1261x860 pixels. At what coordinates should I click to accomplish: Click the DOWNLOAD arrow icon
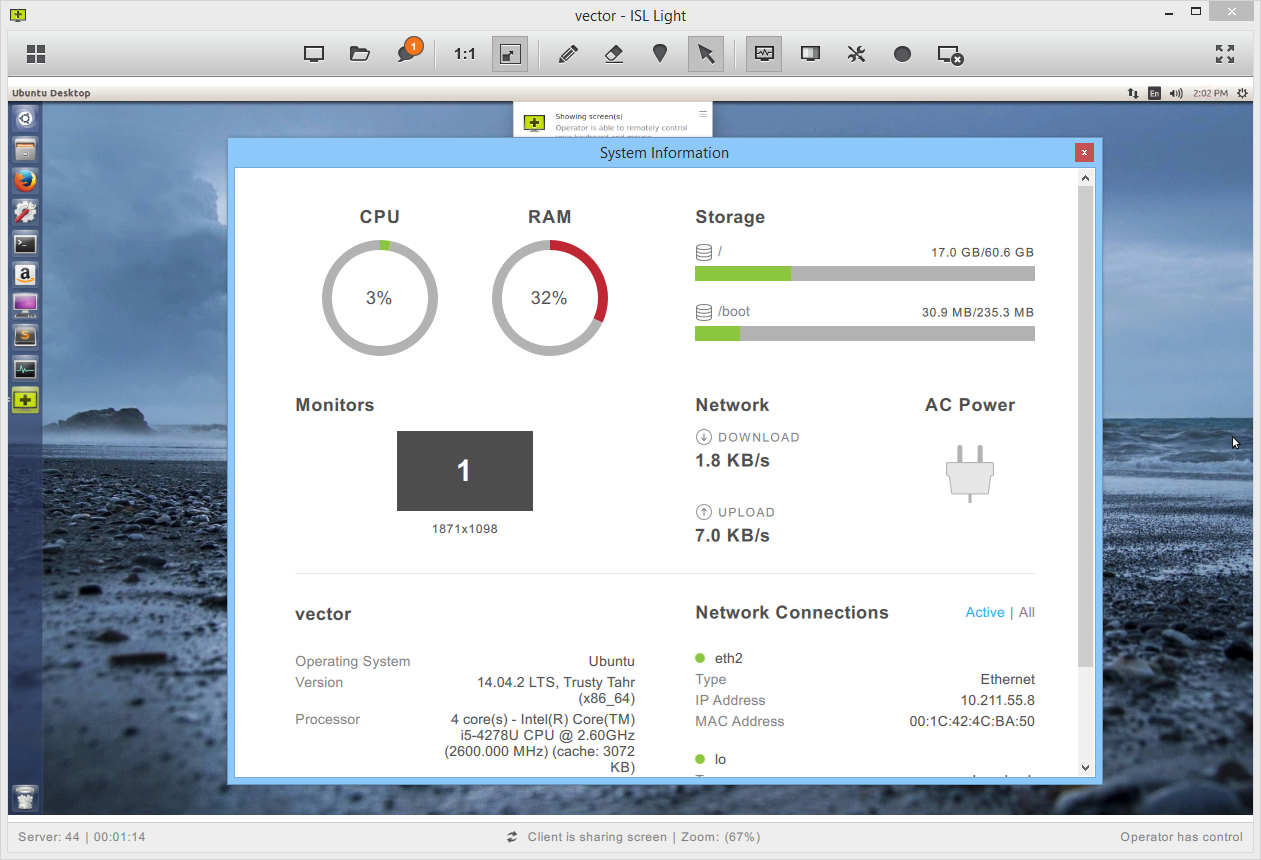click(x=704, y=437)
